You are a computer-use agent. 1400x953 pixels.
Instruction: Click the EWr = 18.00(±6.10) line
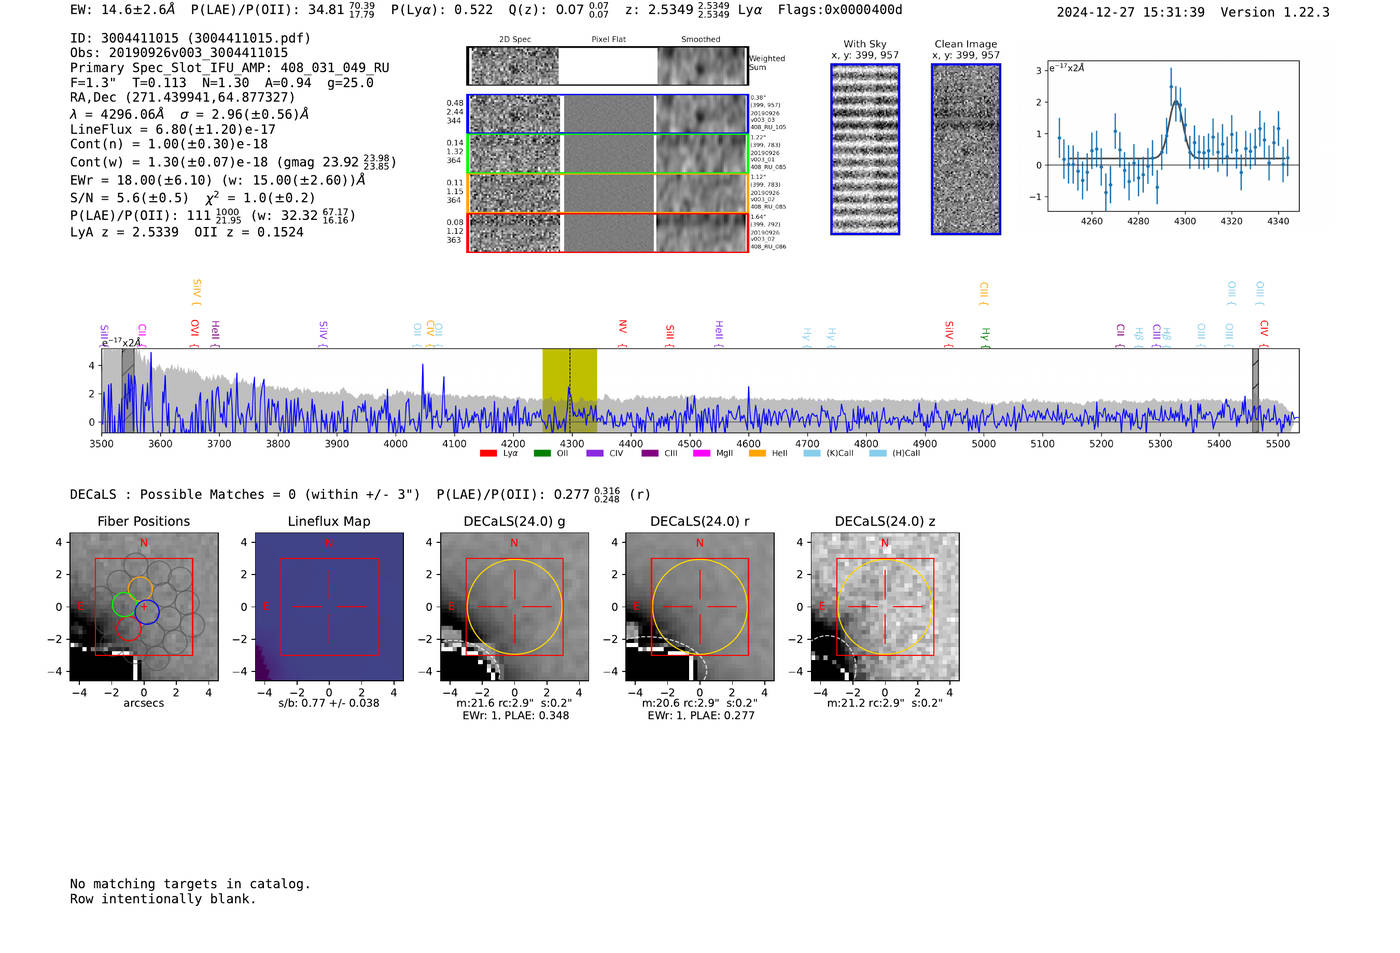[218, 180]
